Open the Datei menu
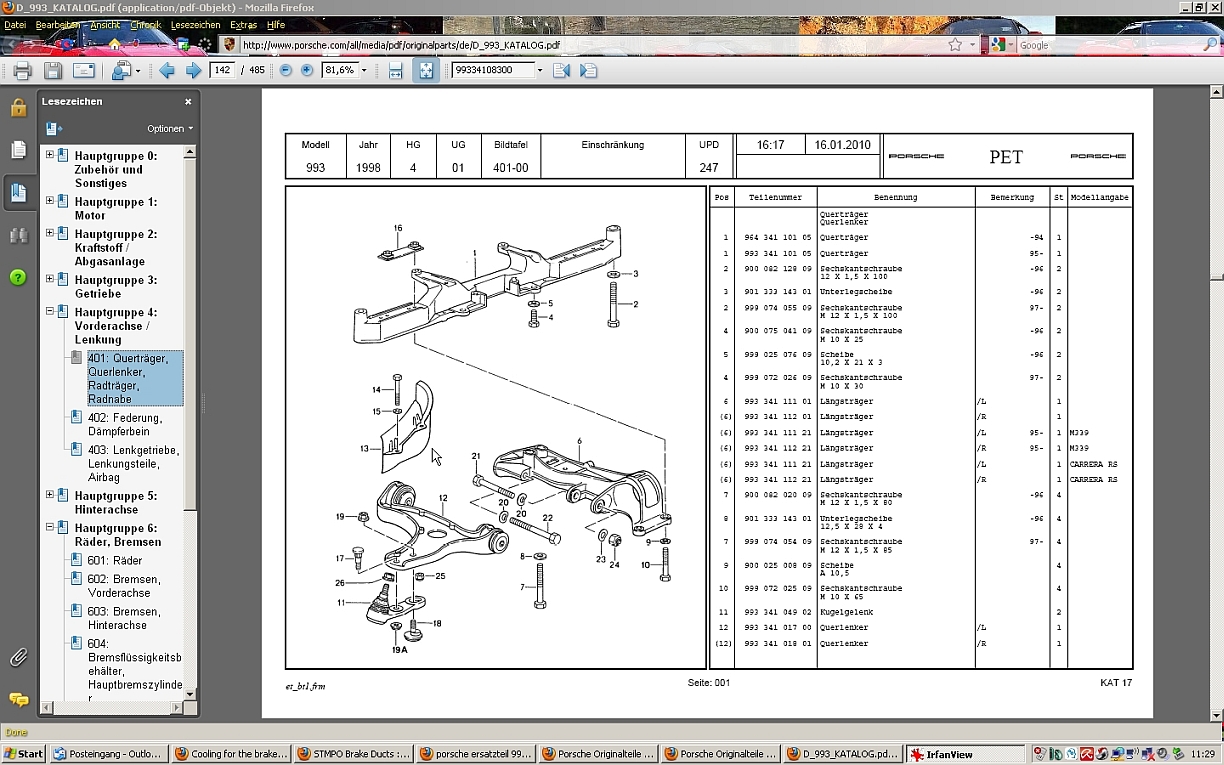Viewport: 1224px width, 765px height. [16, 24]
